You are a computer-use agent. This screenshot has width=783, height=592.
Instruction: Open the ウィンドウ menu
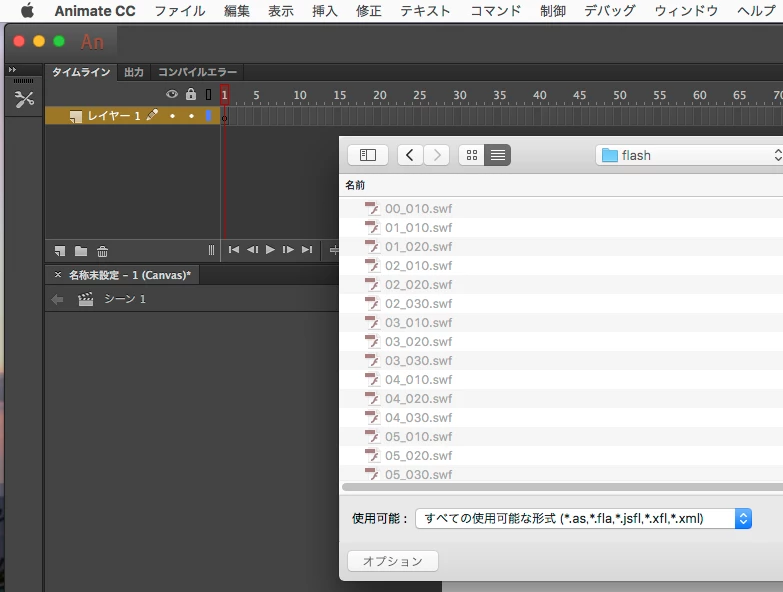click(x=686, y=11)
